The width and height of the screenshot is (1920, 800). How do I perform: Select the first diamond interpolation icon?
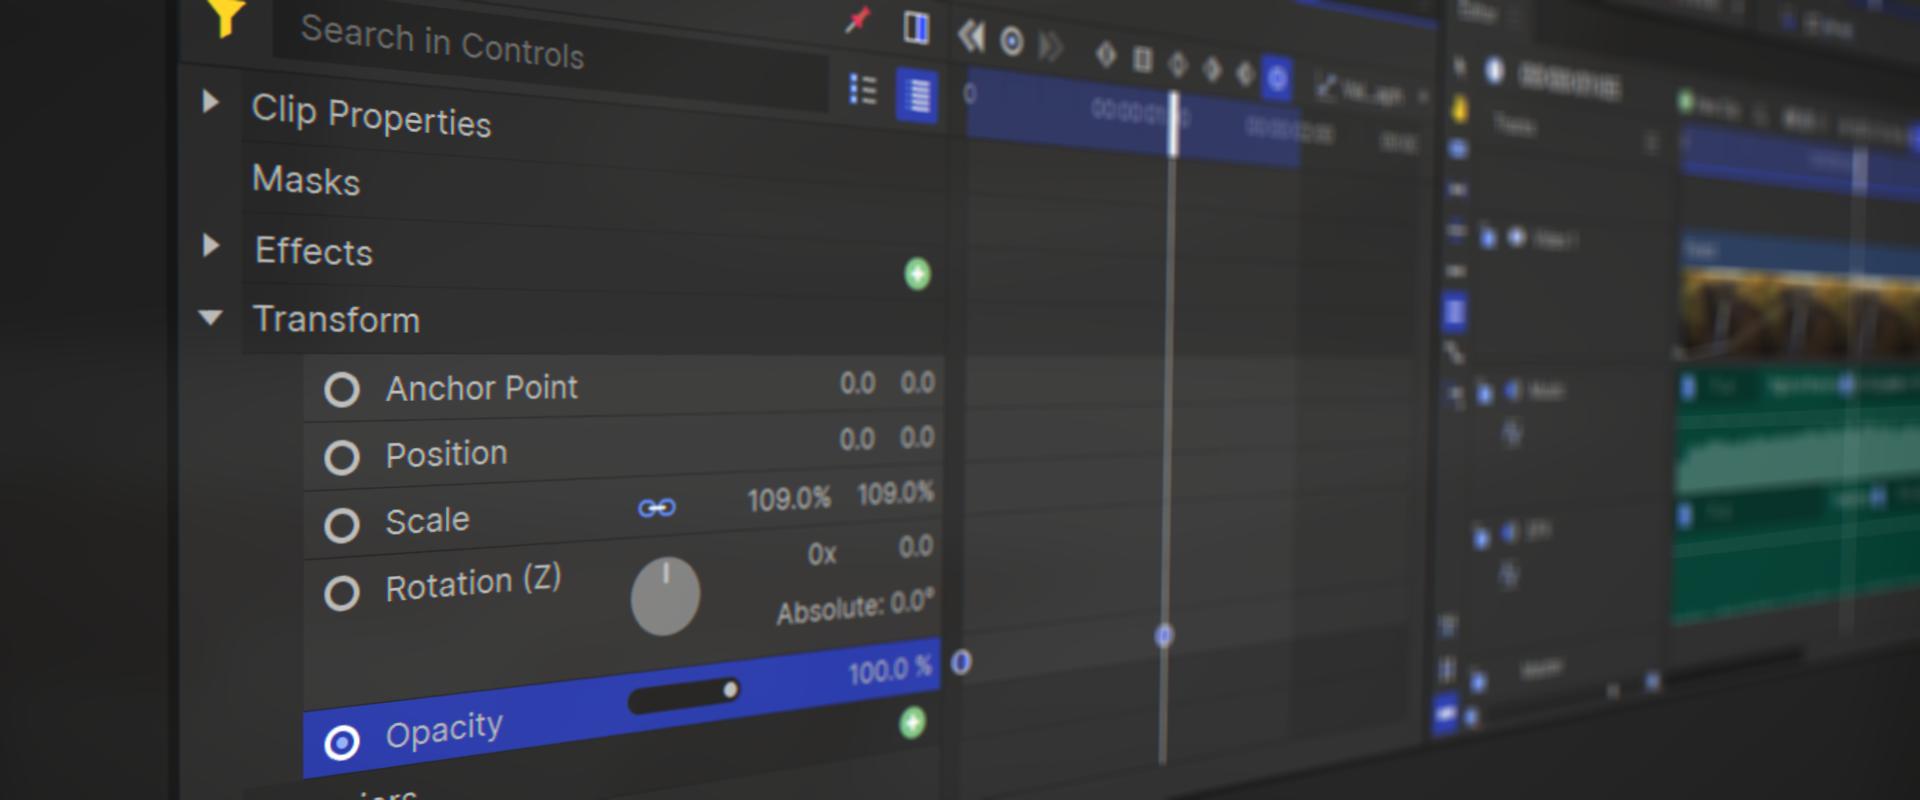point(1105,54)
